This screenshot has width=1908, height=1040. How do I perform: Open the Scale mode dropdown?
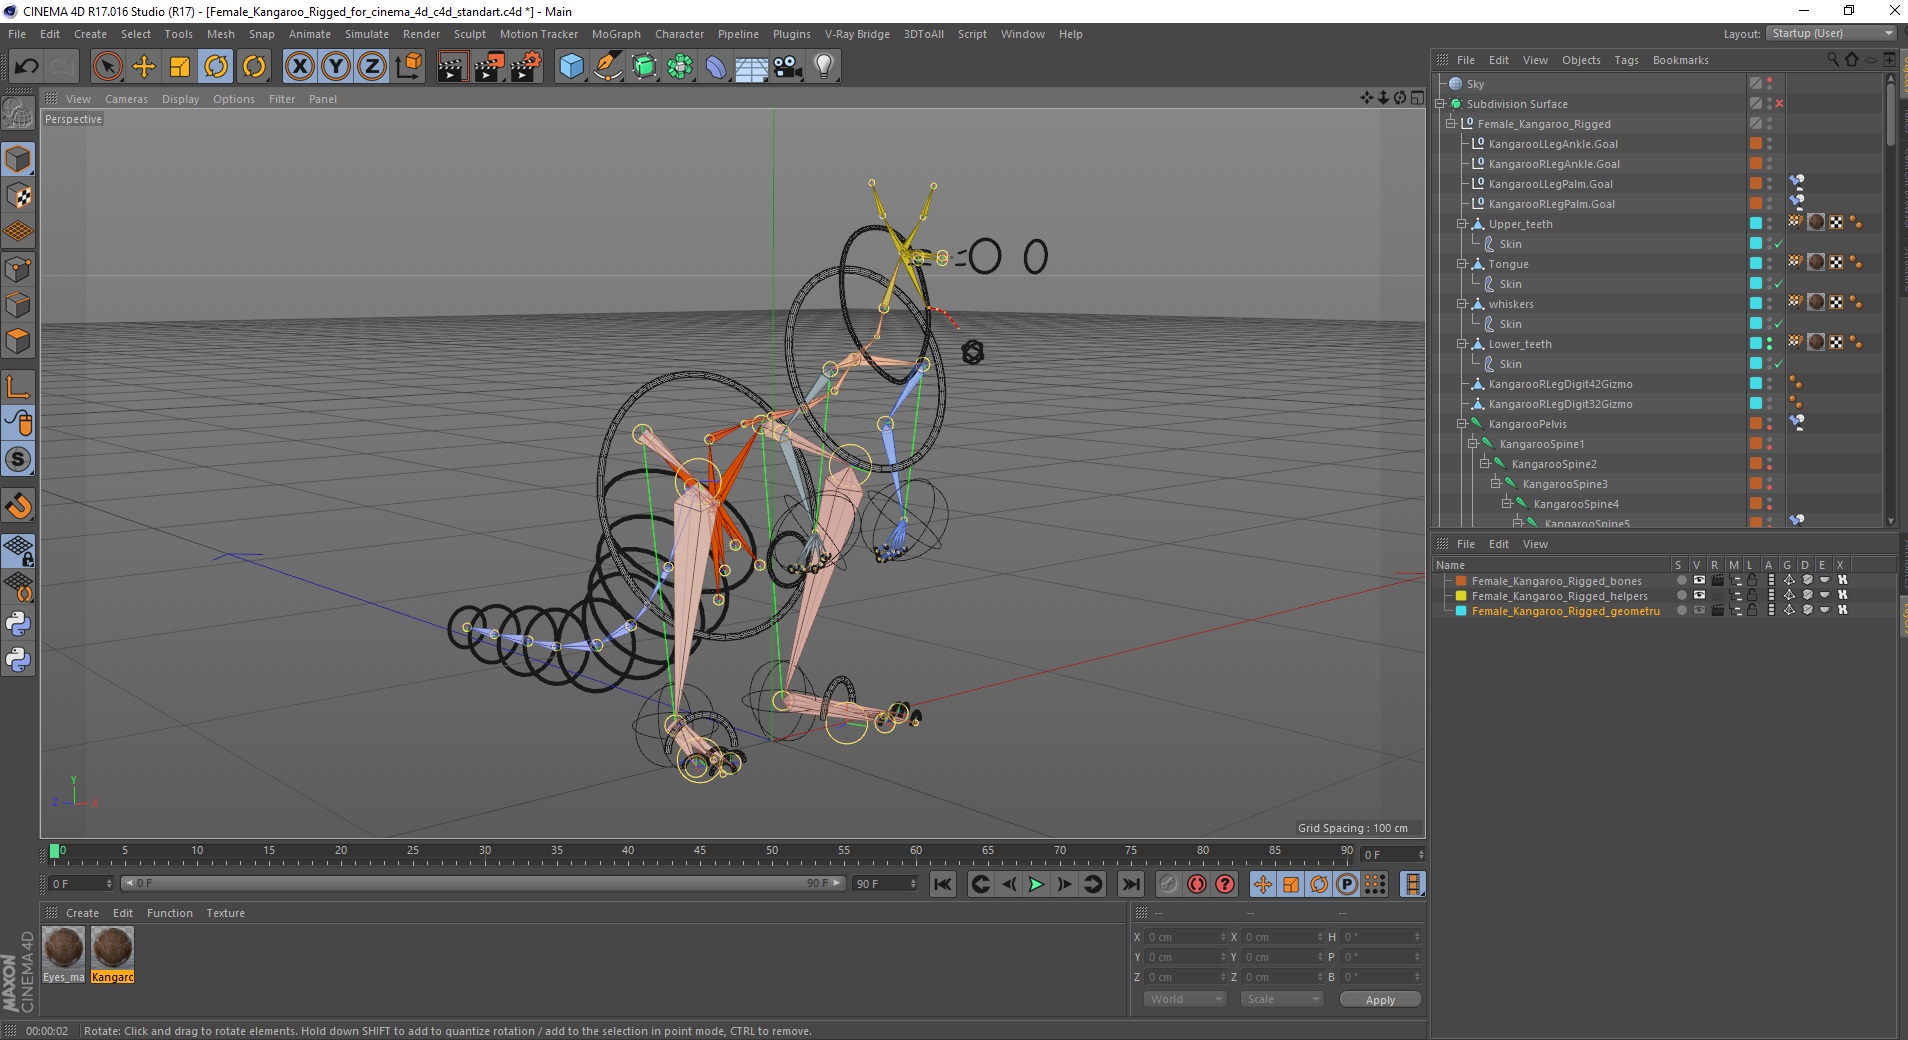point(1281,999)
